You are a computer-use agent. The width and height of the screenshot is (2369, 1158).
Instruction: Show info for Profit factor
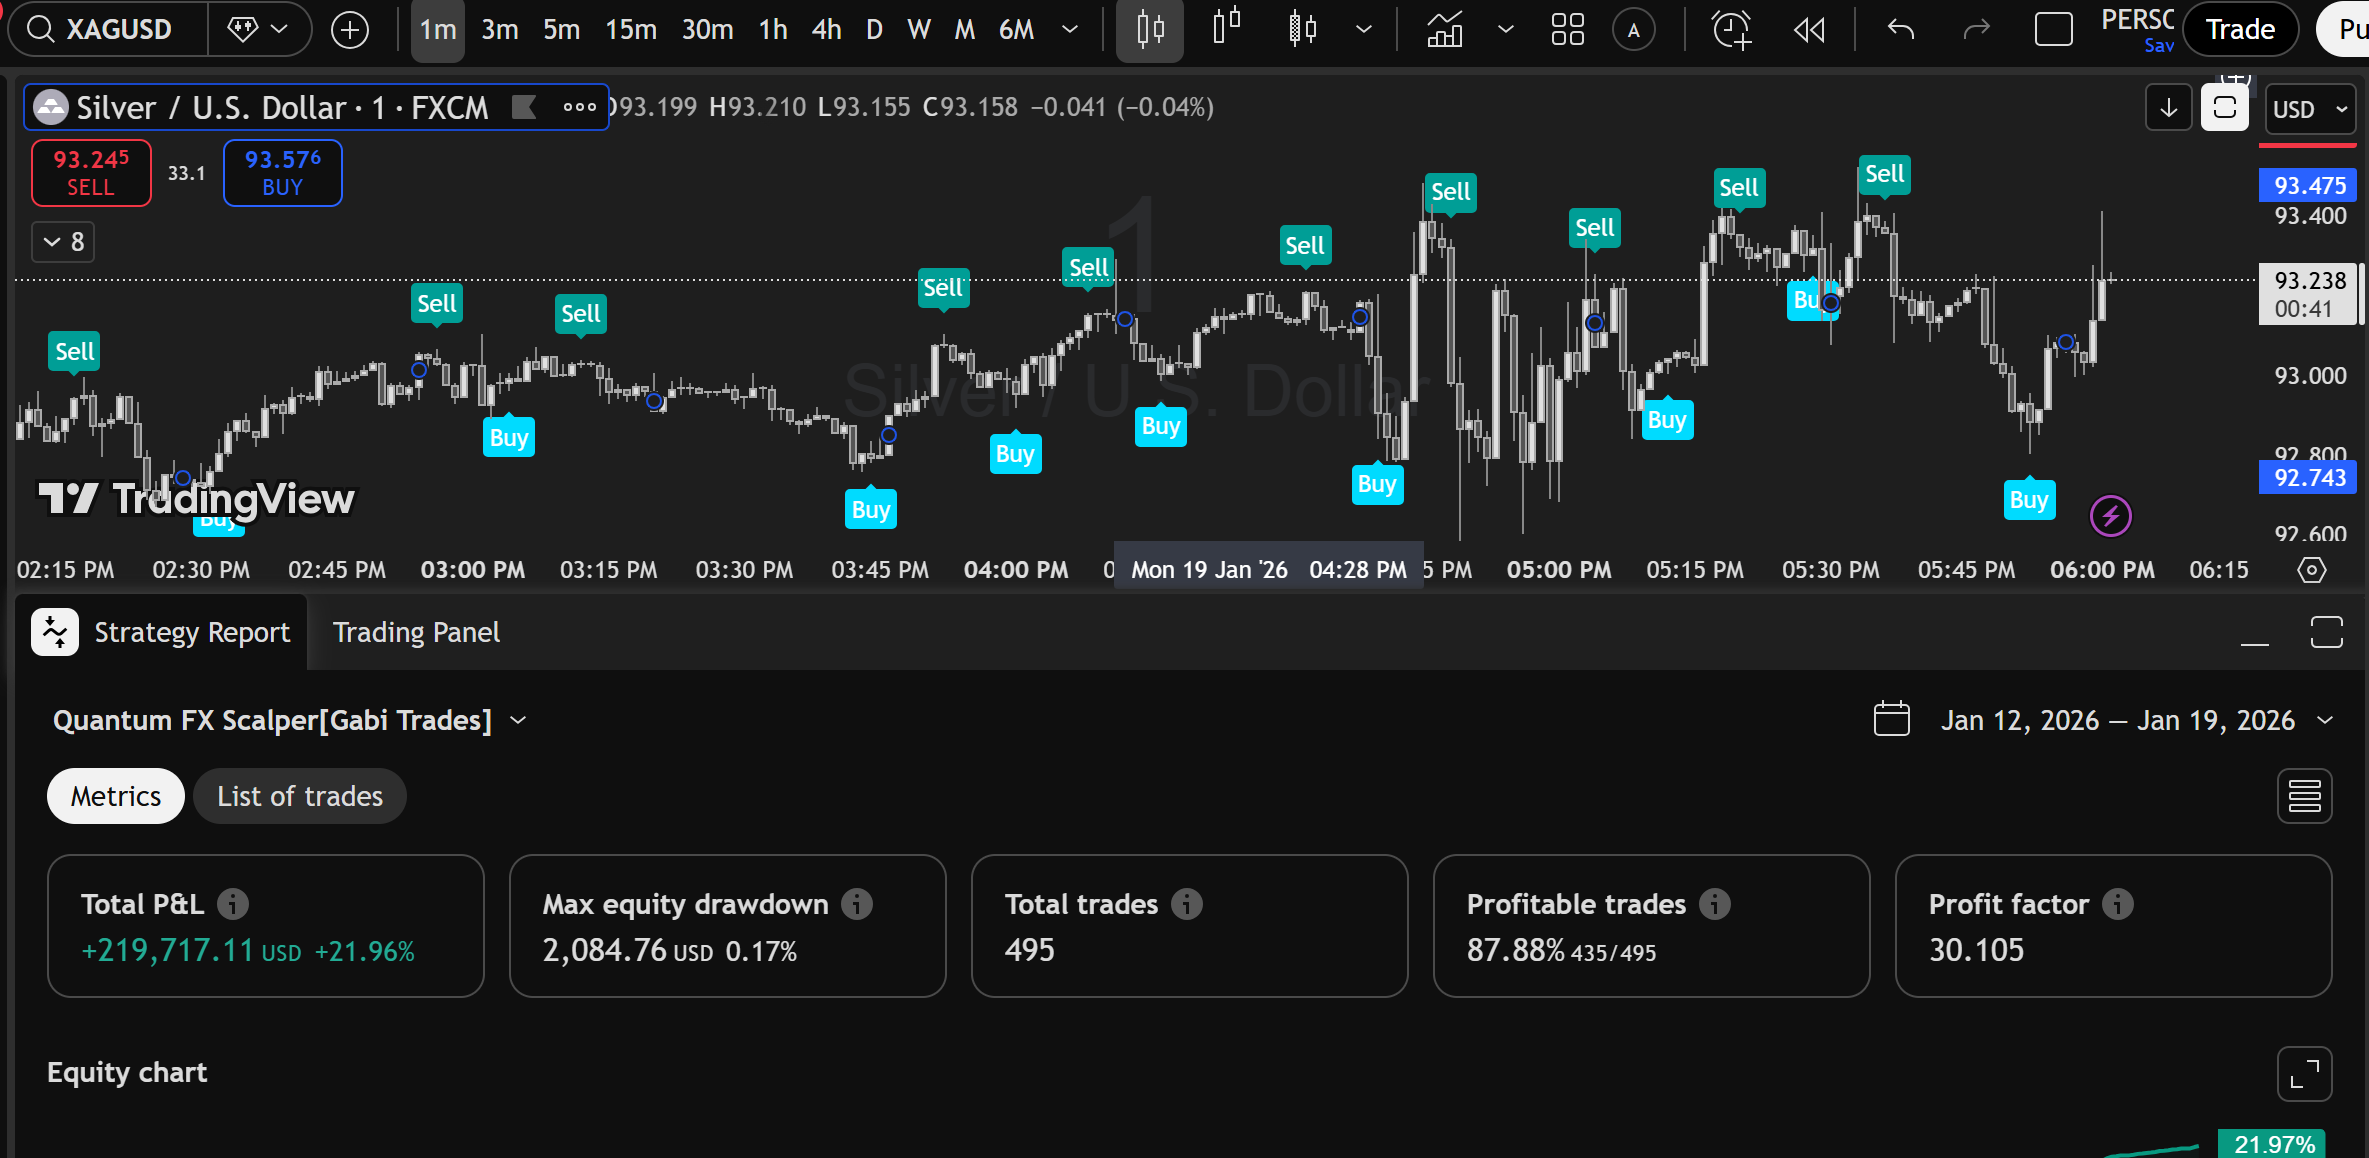(x=2118, y=904)
